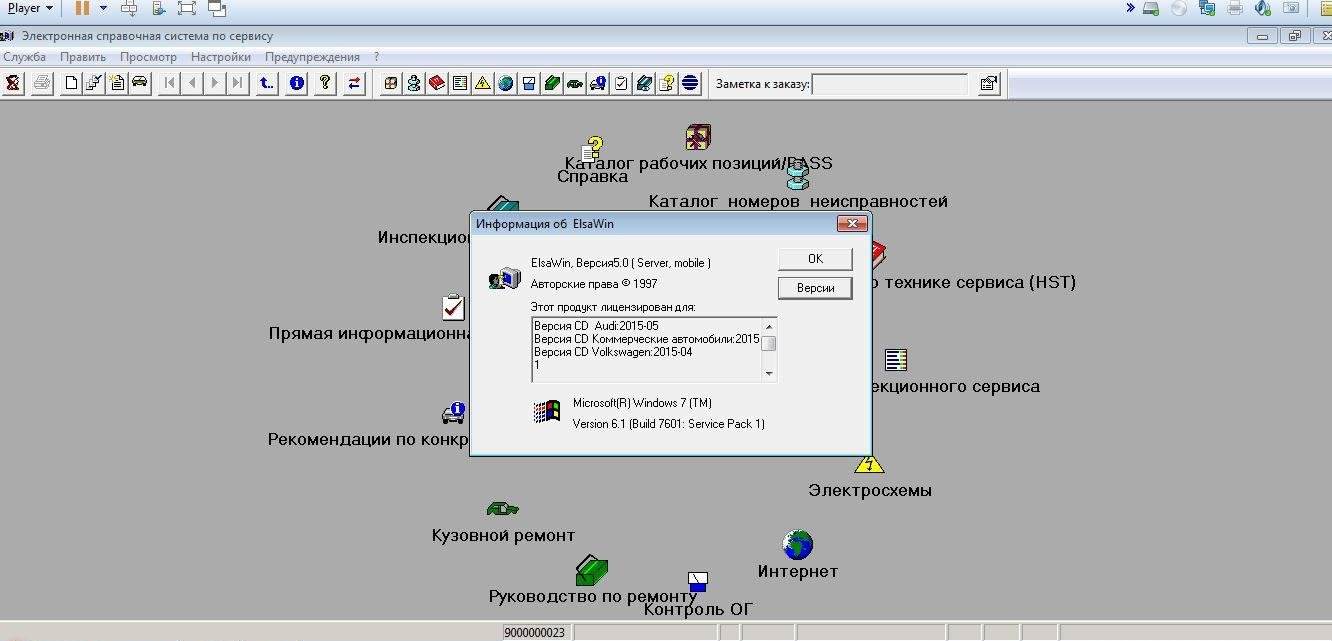Open the Настройки menu
Image resolution: width=1332 pixels, height=641 pixels.
(220, 57)
